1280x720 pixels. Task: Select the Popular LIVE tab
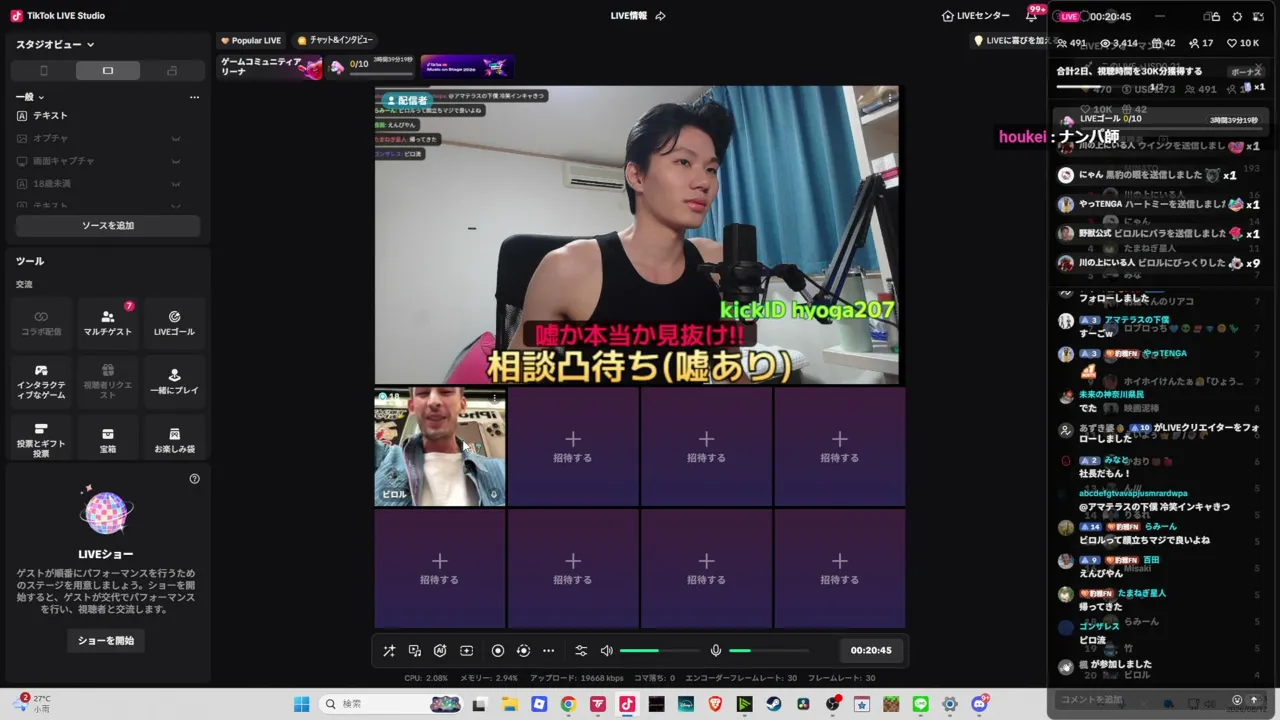click(251, 41)
